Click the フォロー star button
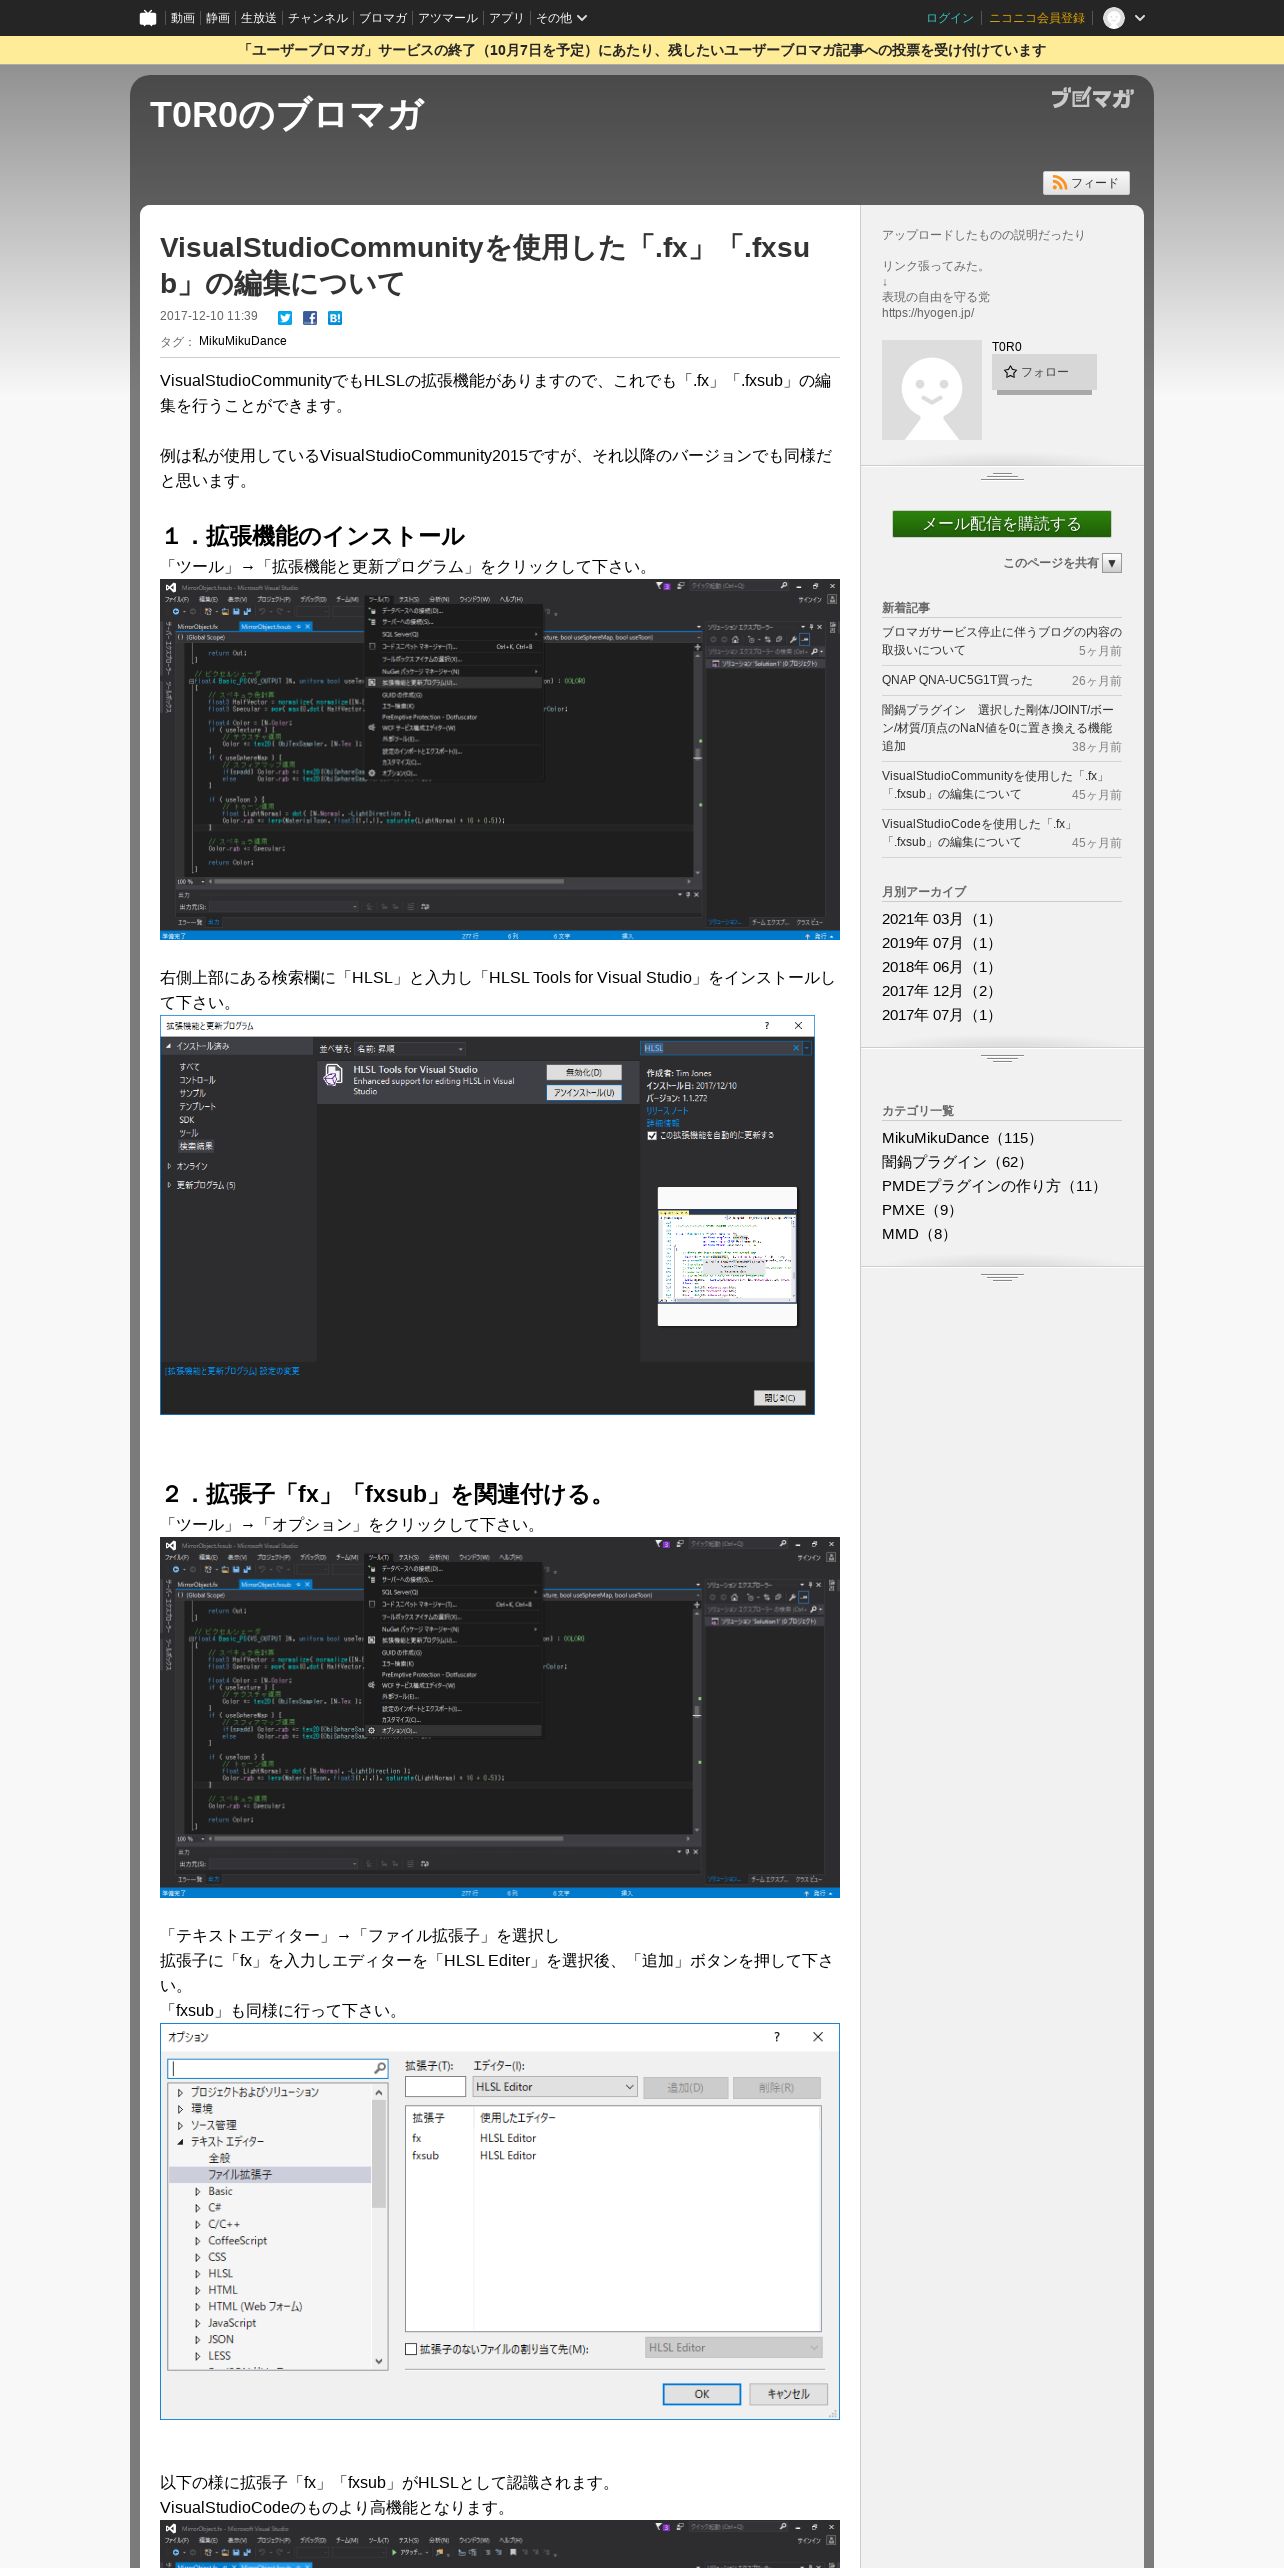Viewport: 1284px width, 2568px height. tap(1044, 372)
